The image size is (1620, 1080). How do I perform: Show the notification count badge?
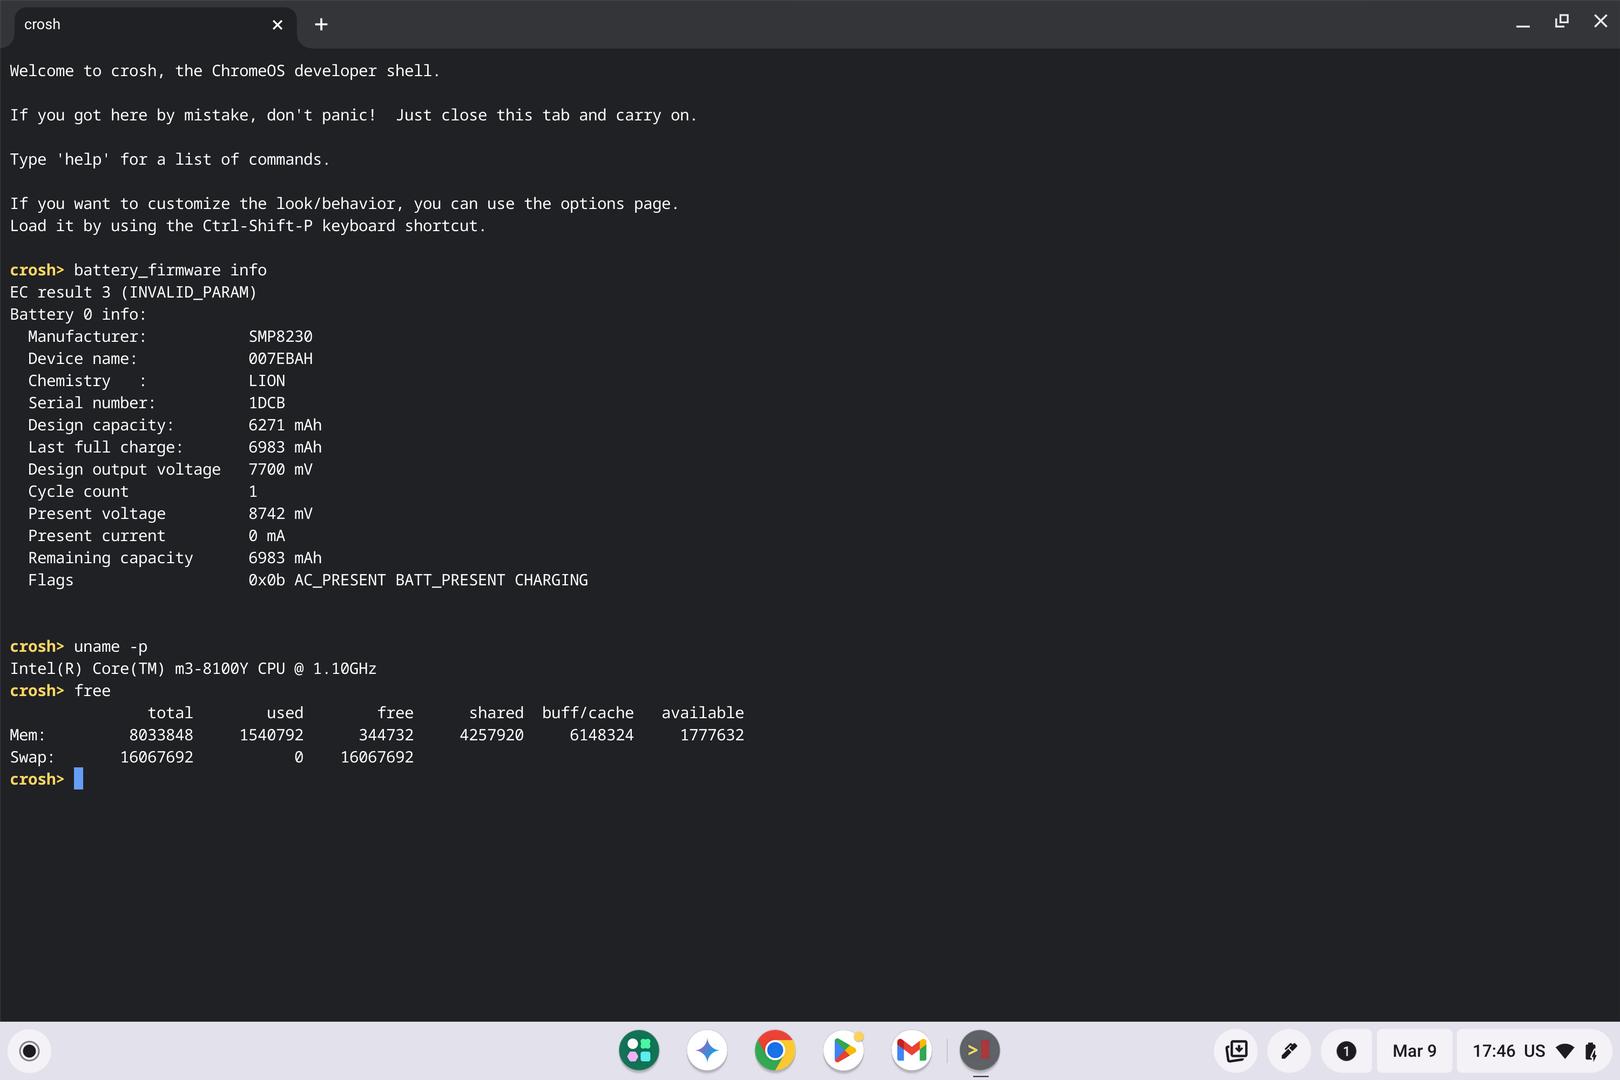1346,1051
